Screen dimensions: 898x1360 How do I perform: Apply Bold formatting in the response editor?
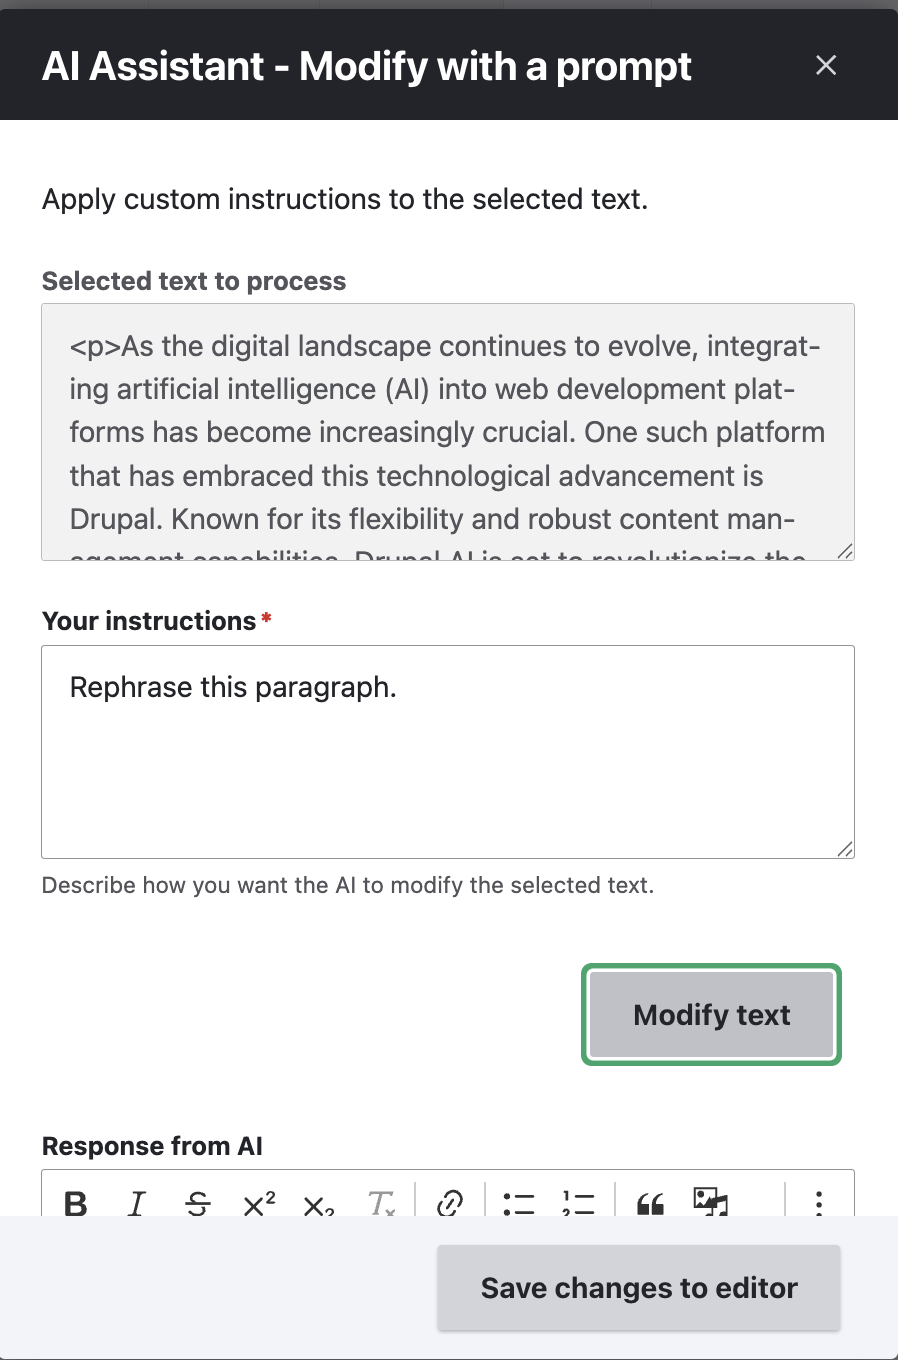tap(74, 1203)
